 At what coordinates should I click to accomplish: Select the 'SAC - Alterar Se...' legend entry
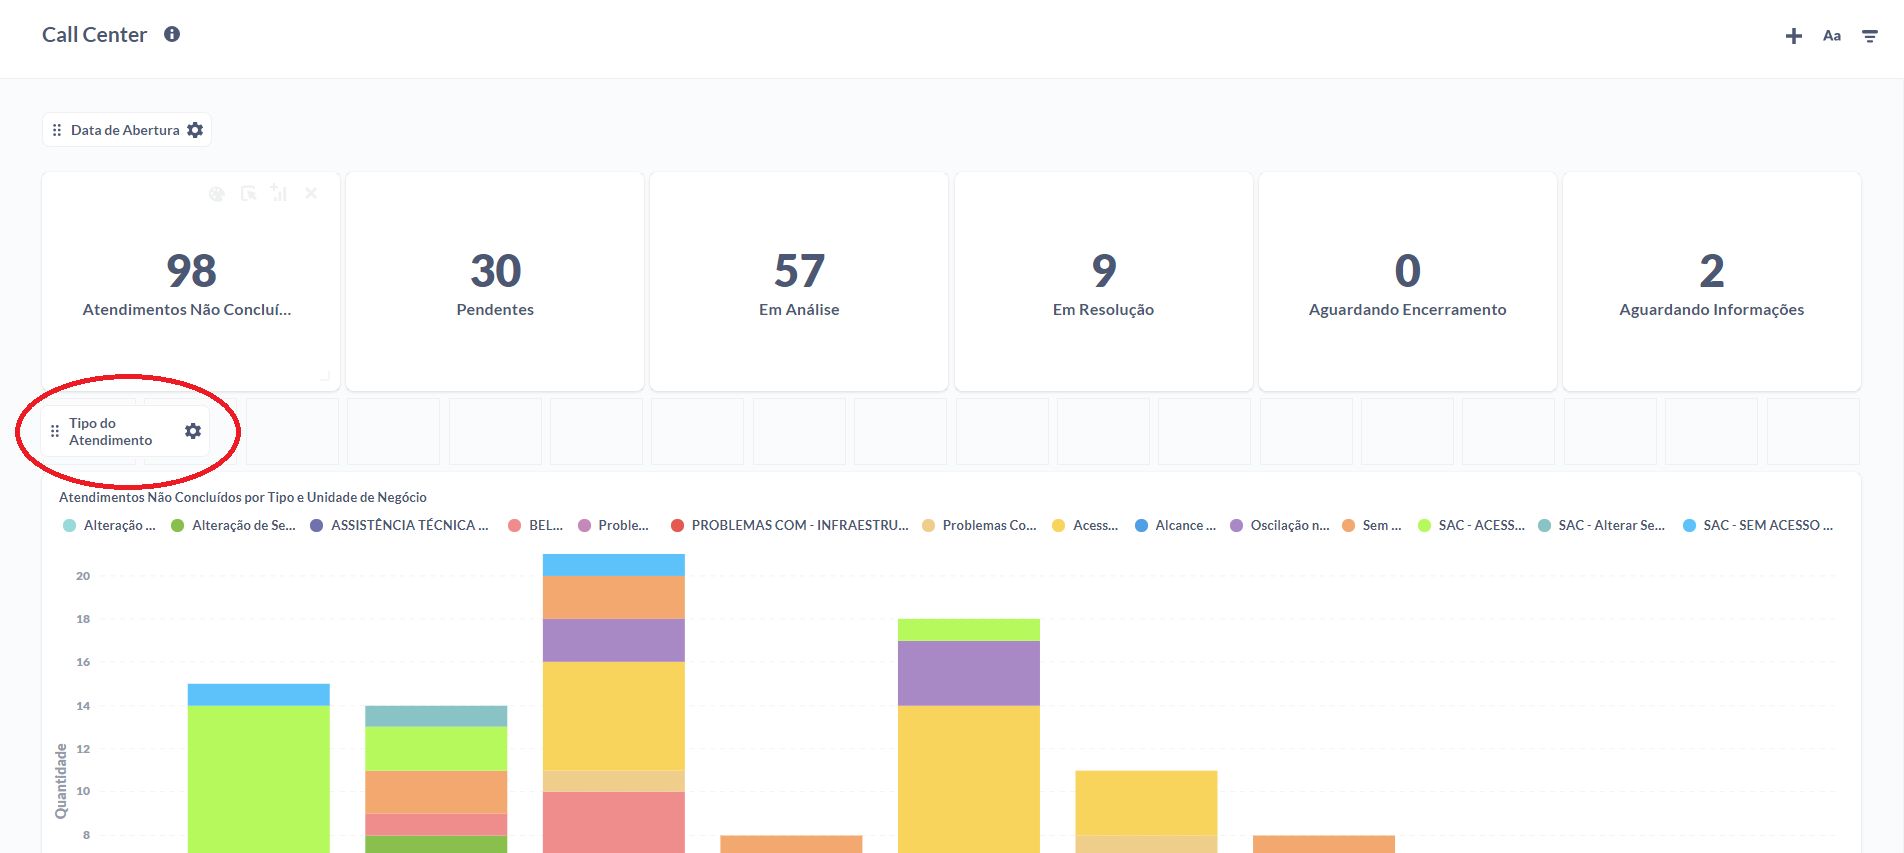tap(1601, 525)
